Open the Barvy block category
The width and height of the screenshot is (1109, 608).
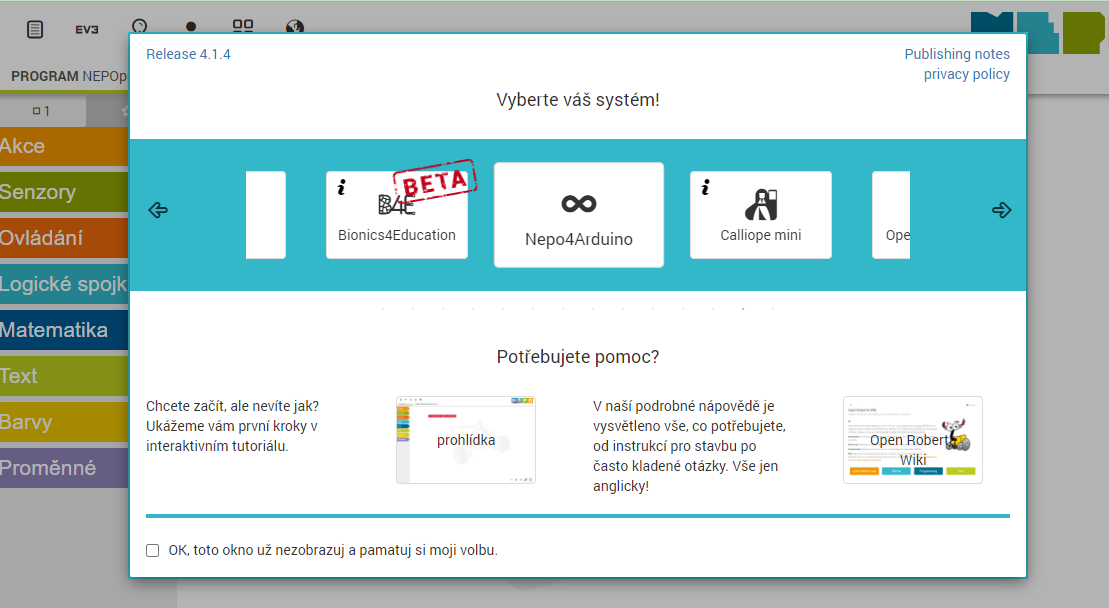tap(64, 422)
